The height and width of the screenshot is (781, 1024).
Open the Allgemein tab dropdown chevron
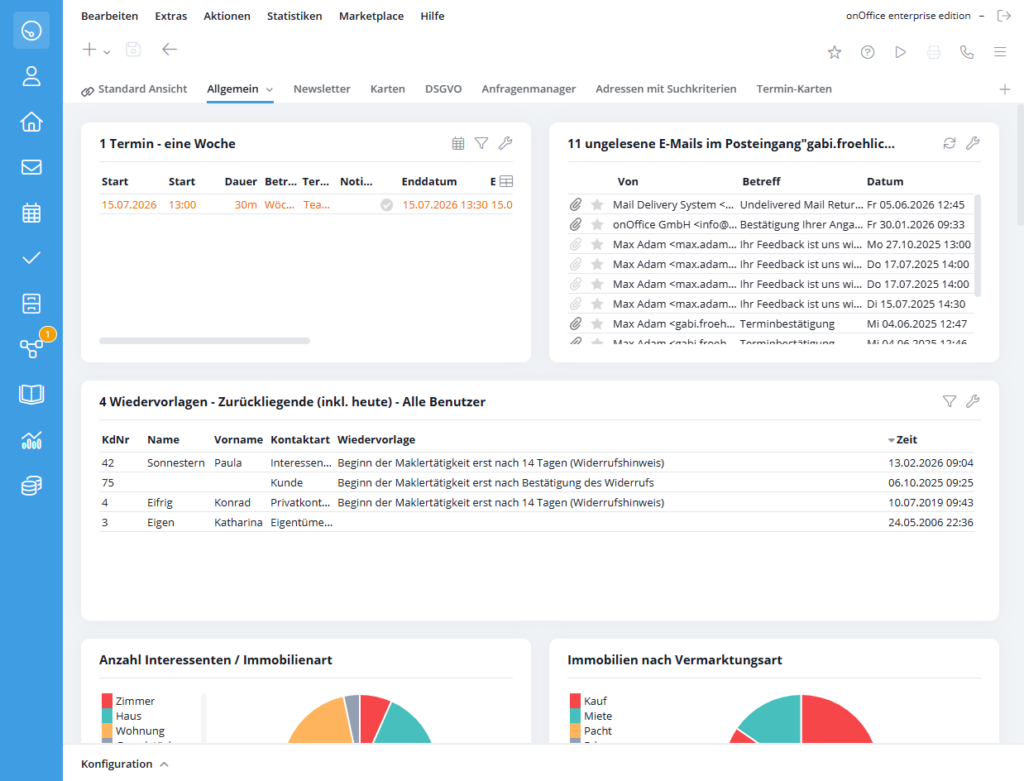(x=269, y=89)
